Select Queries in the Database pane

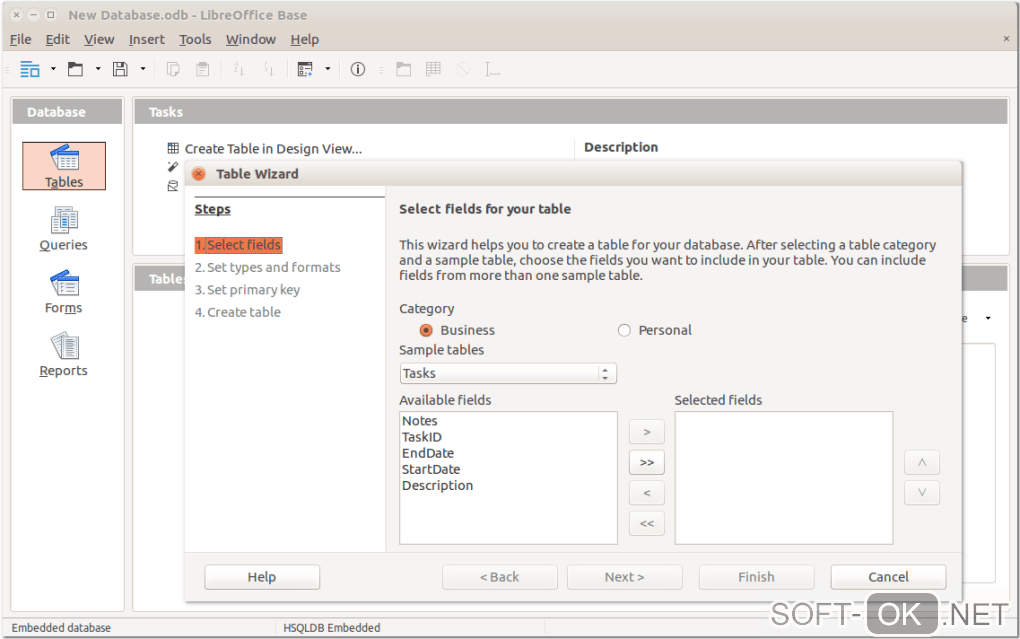63,229
